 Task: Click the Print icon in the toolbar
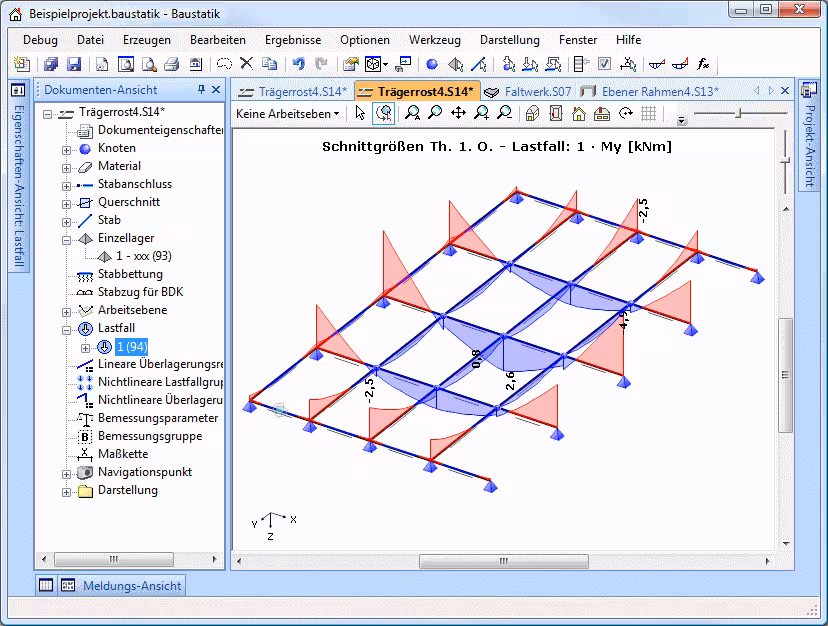click(171, 64)
